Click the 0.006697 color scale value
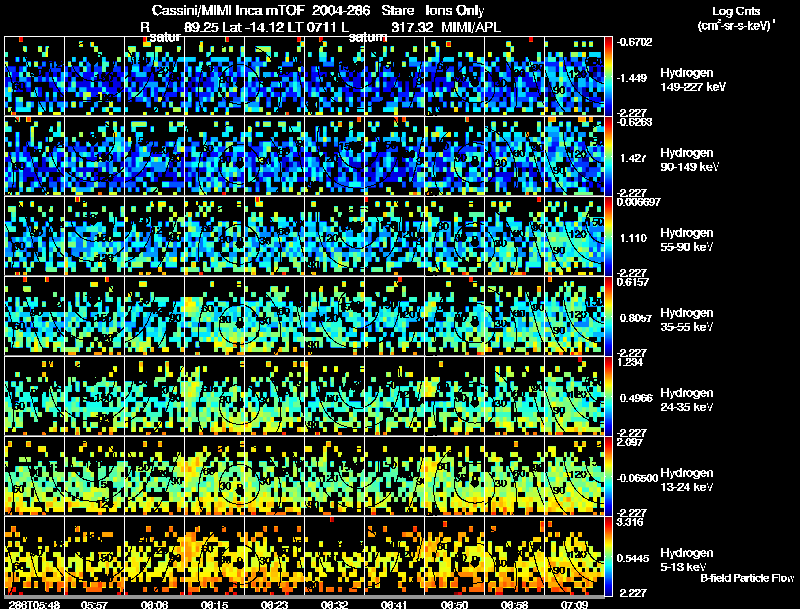Viewport: 800px width, 609px height. (x=638, y=202)
